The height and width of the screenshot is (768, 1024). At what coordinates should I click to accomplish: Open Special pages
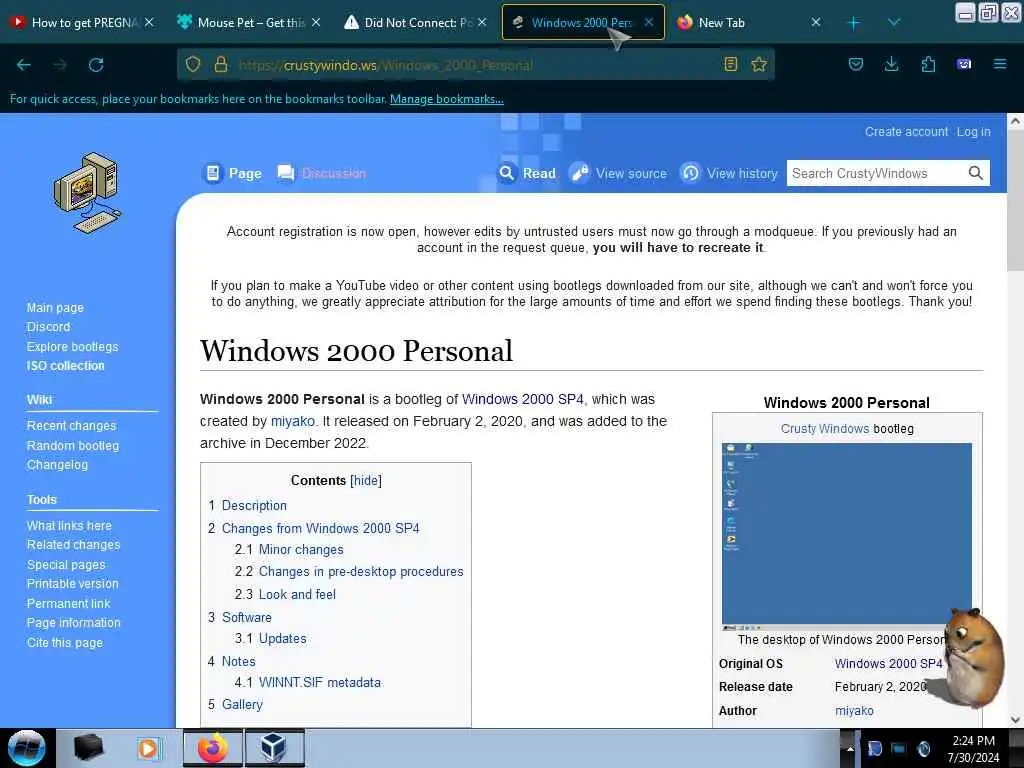tap(66, 565)
